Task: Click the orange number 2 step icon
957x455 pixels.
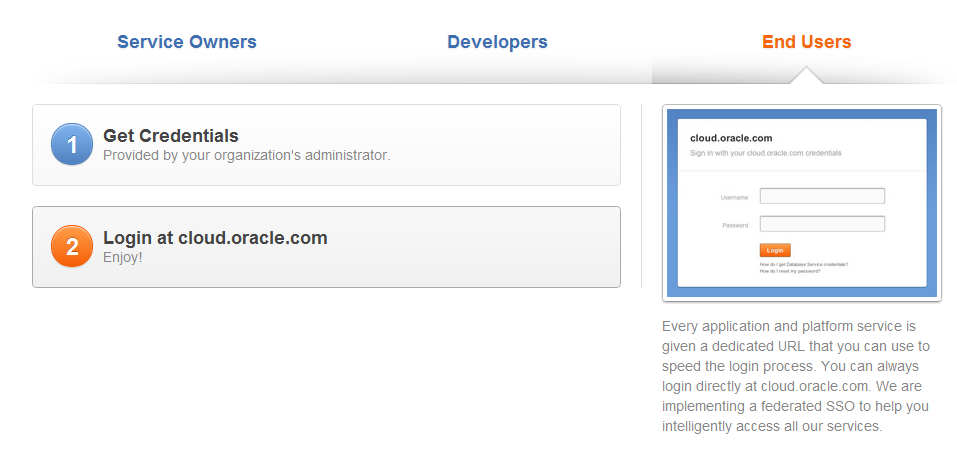Action: (71, 247)
